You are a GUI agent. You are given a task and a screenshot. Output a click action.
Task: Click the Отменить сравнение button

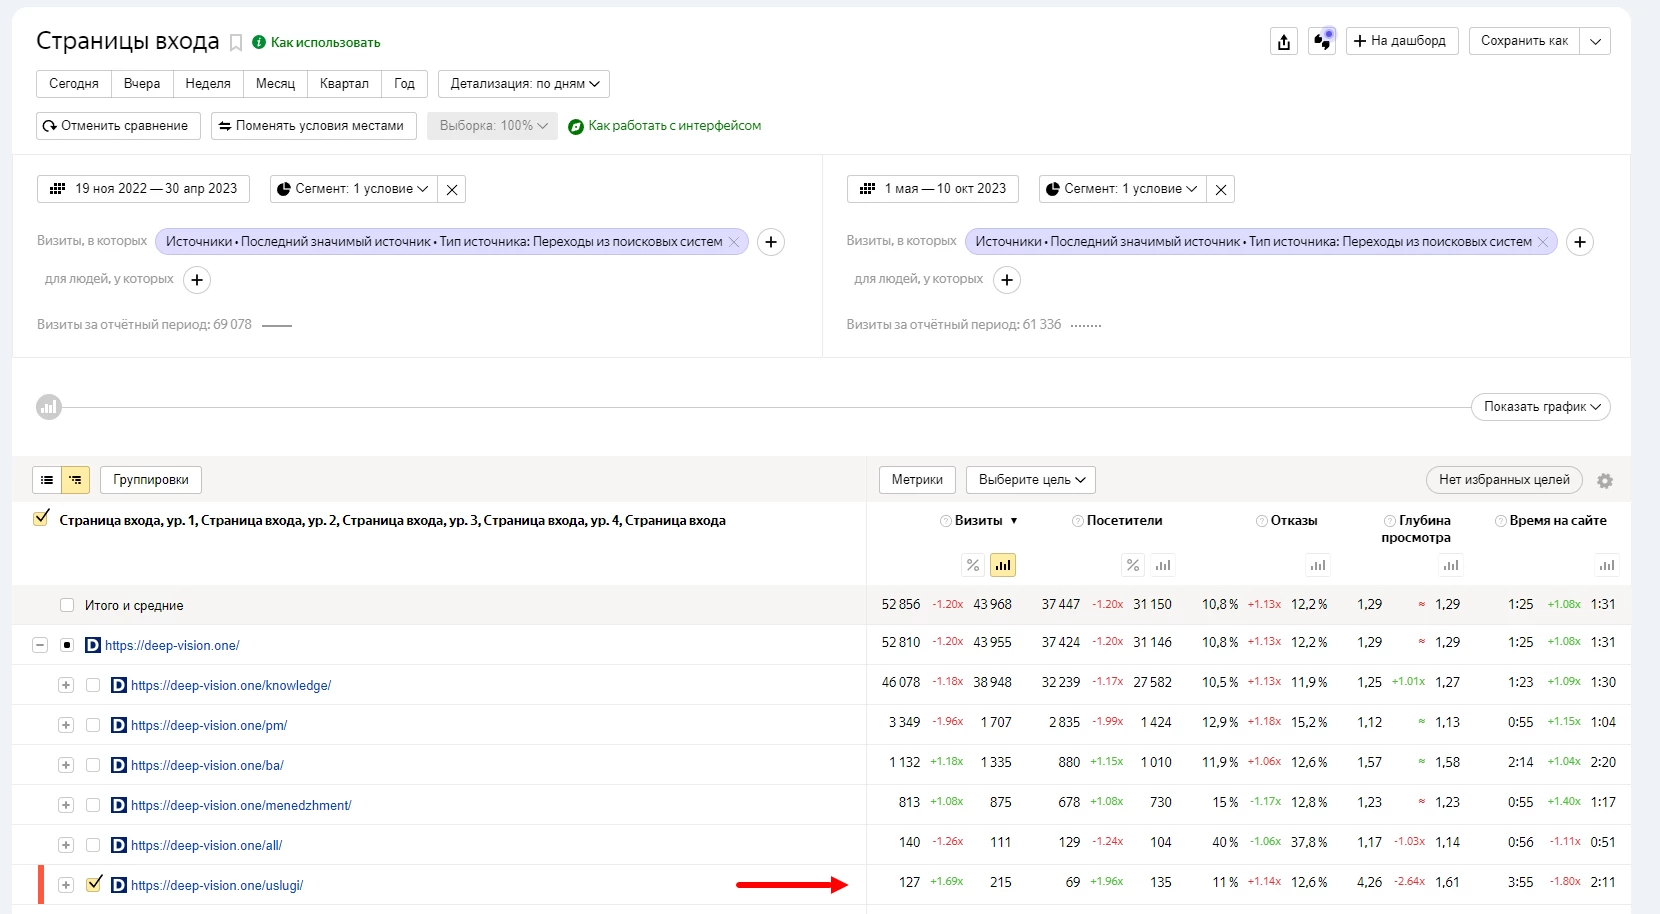tap(118, 126)
